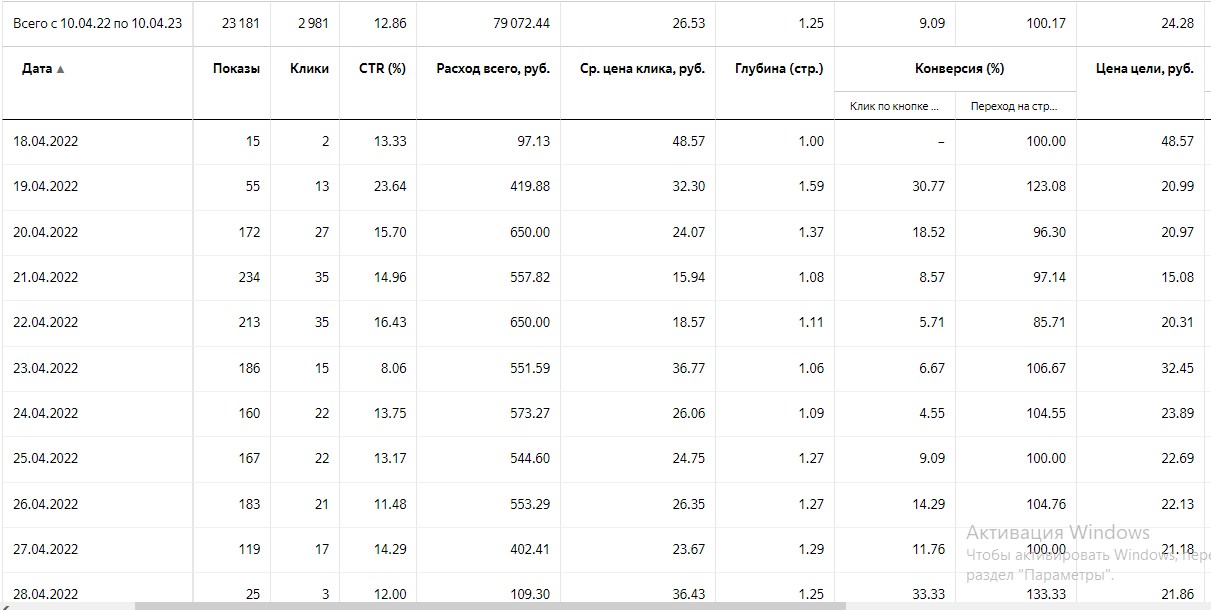Sort by Расход всего, руб. header

[x=493, y=69]
